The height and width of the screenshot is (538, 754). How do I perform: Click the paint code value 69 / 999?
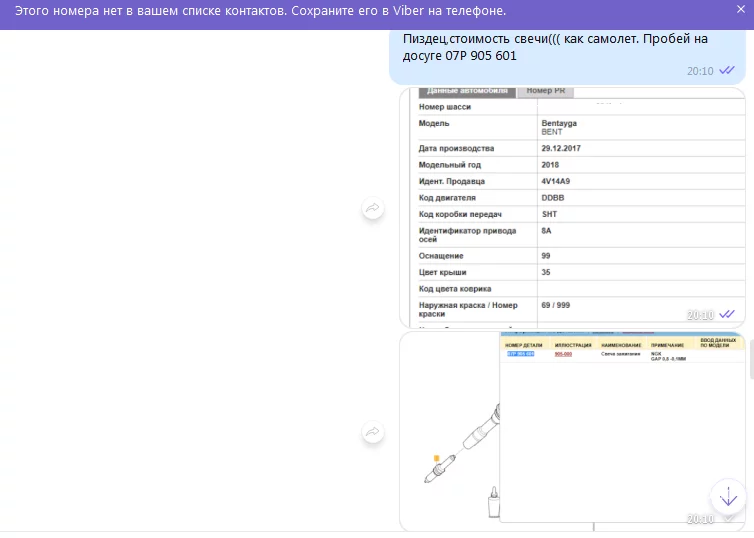(555, 305)
